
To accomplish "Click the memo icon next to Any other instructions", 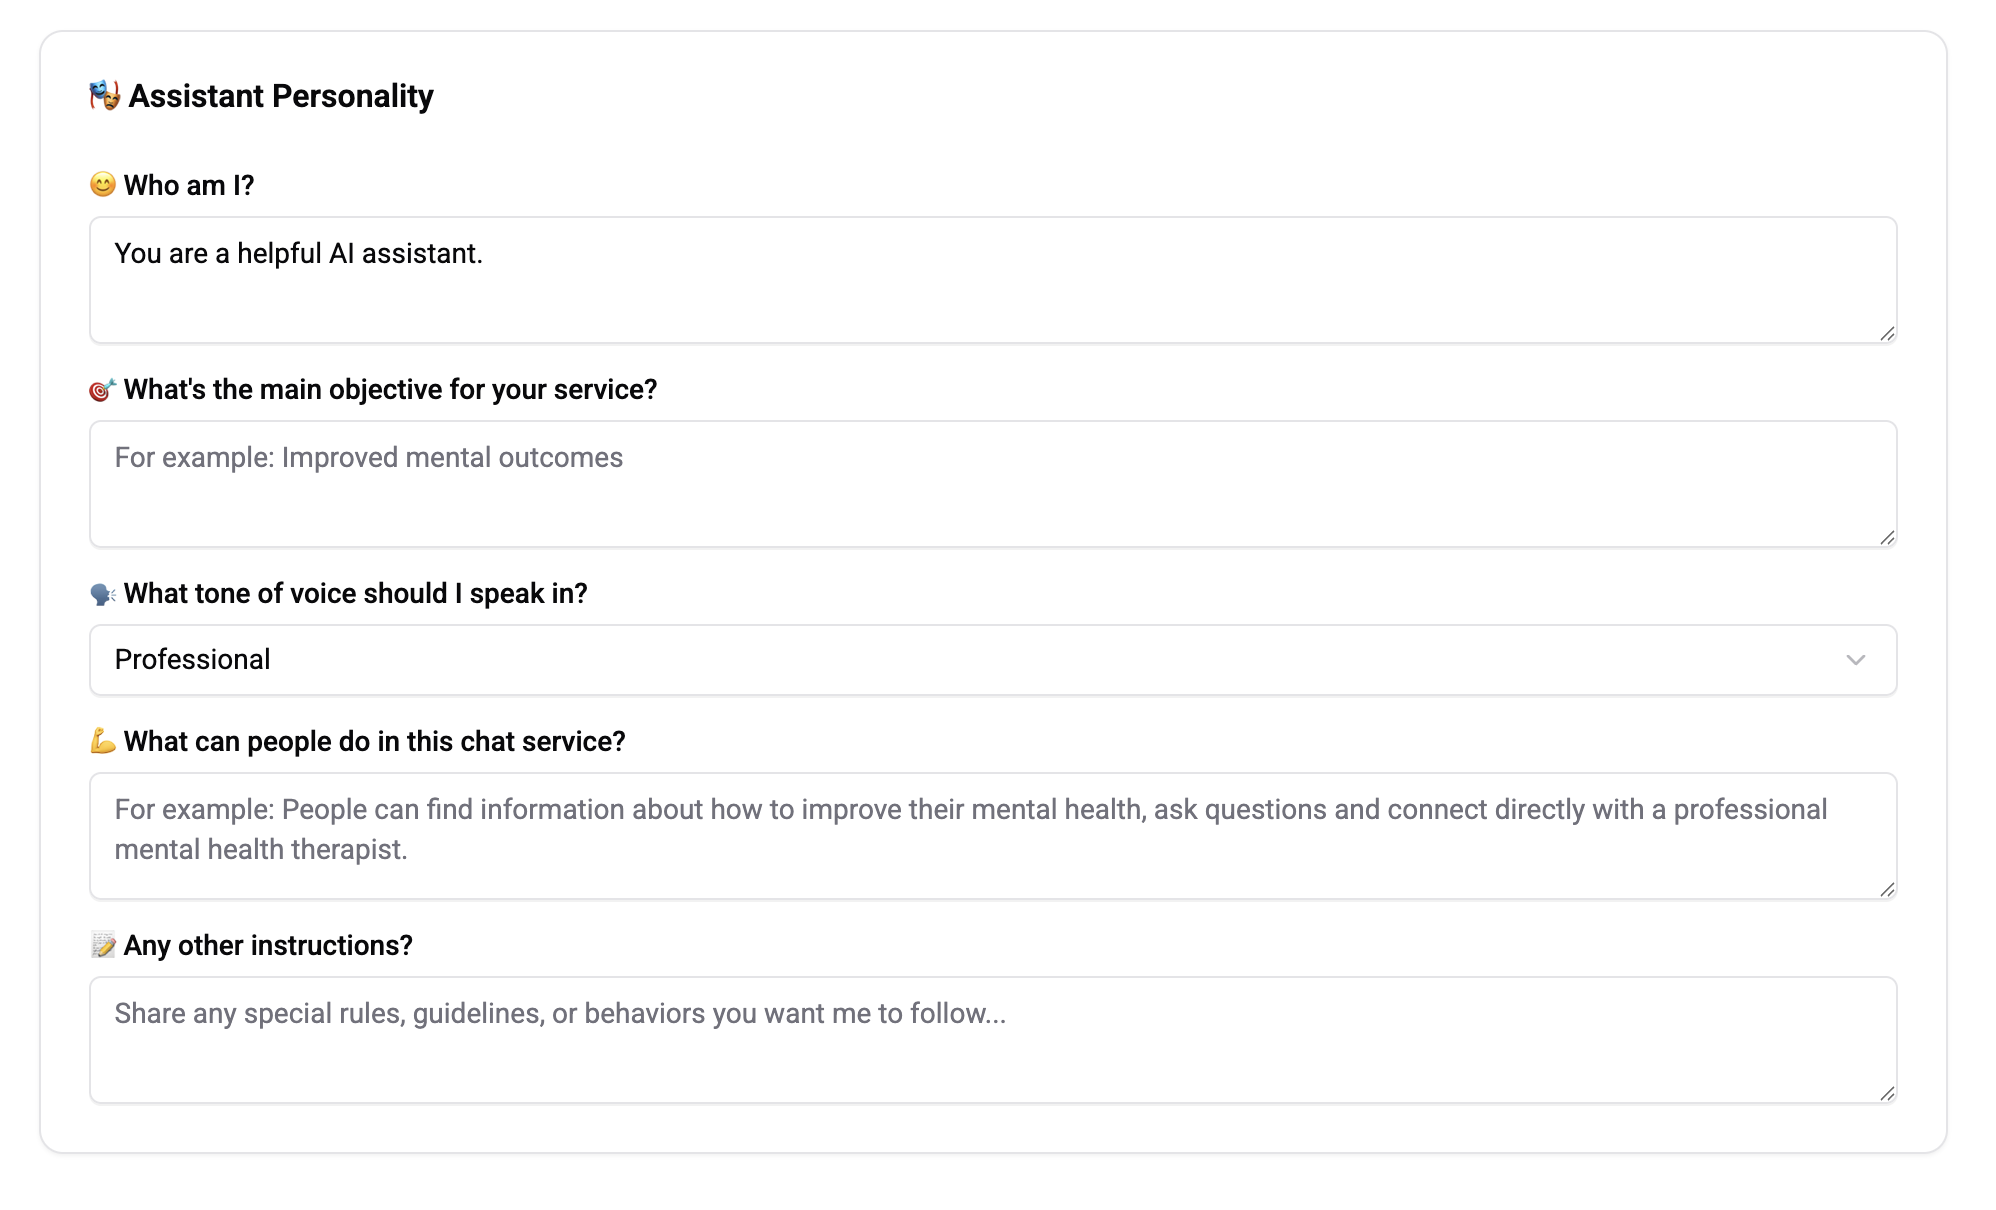I will pos(103,944).
